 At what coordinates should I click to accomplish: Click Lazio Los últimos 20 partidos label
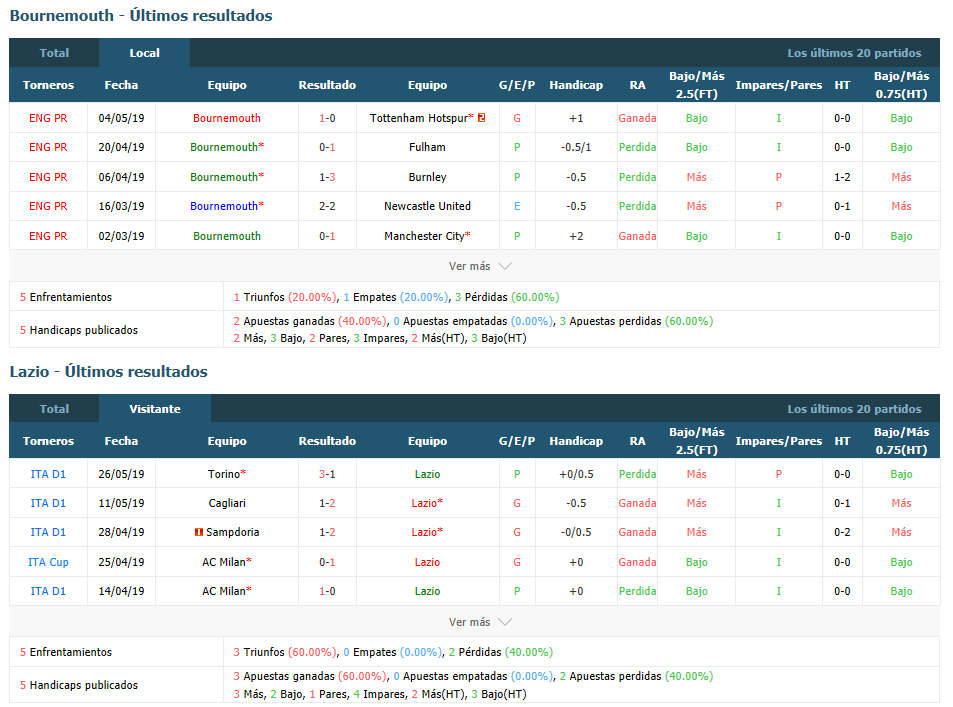click(854, 409)
